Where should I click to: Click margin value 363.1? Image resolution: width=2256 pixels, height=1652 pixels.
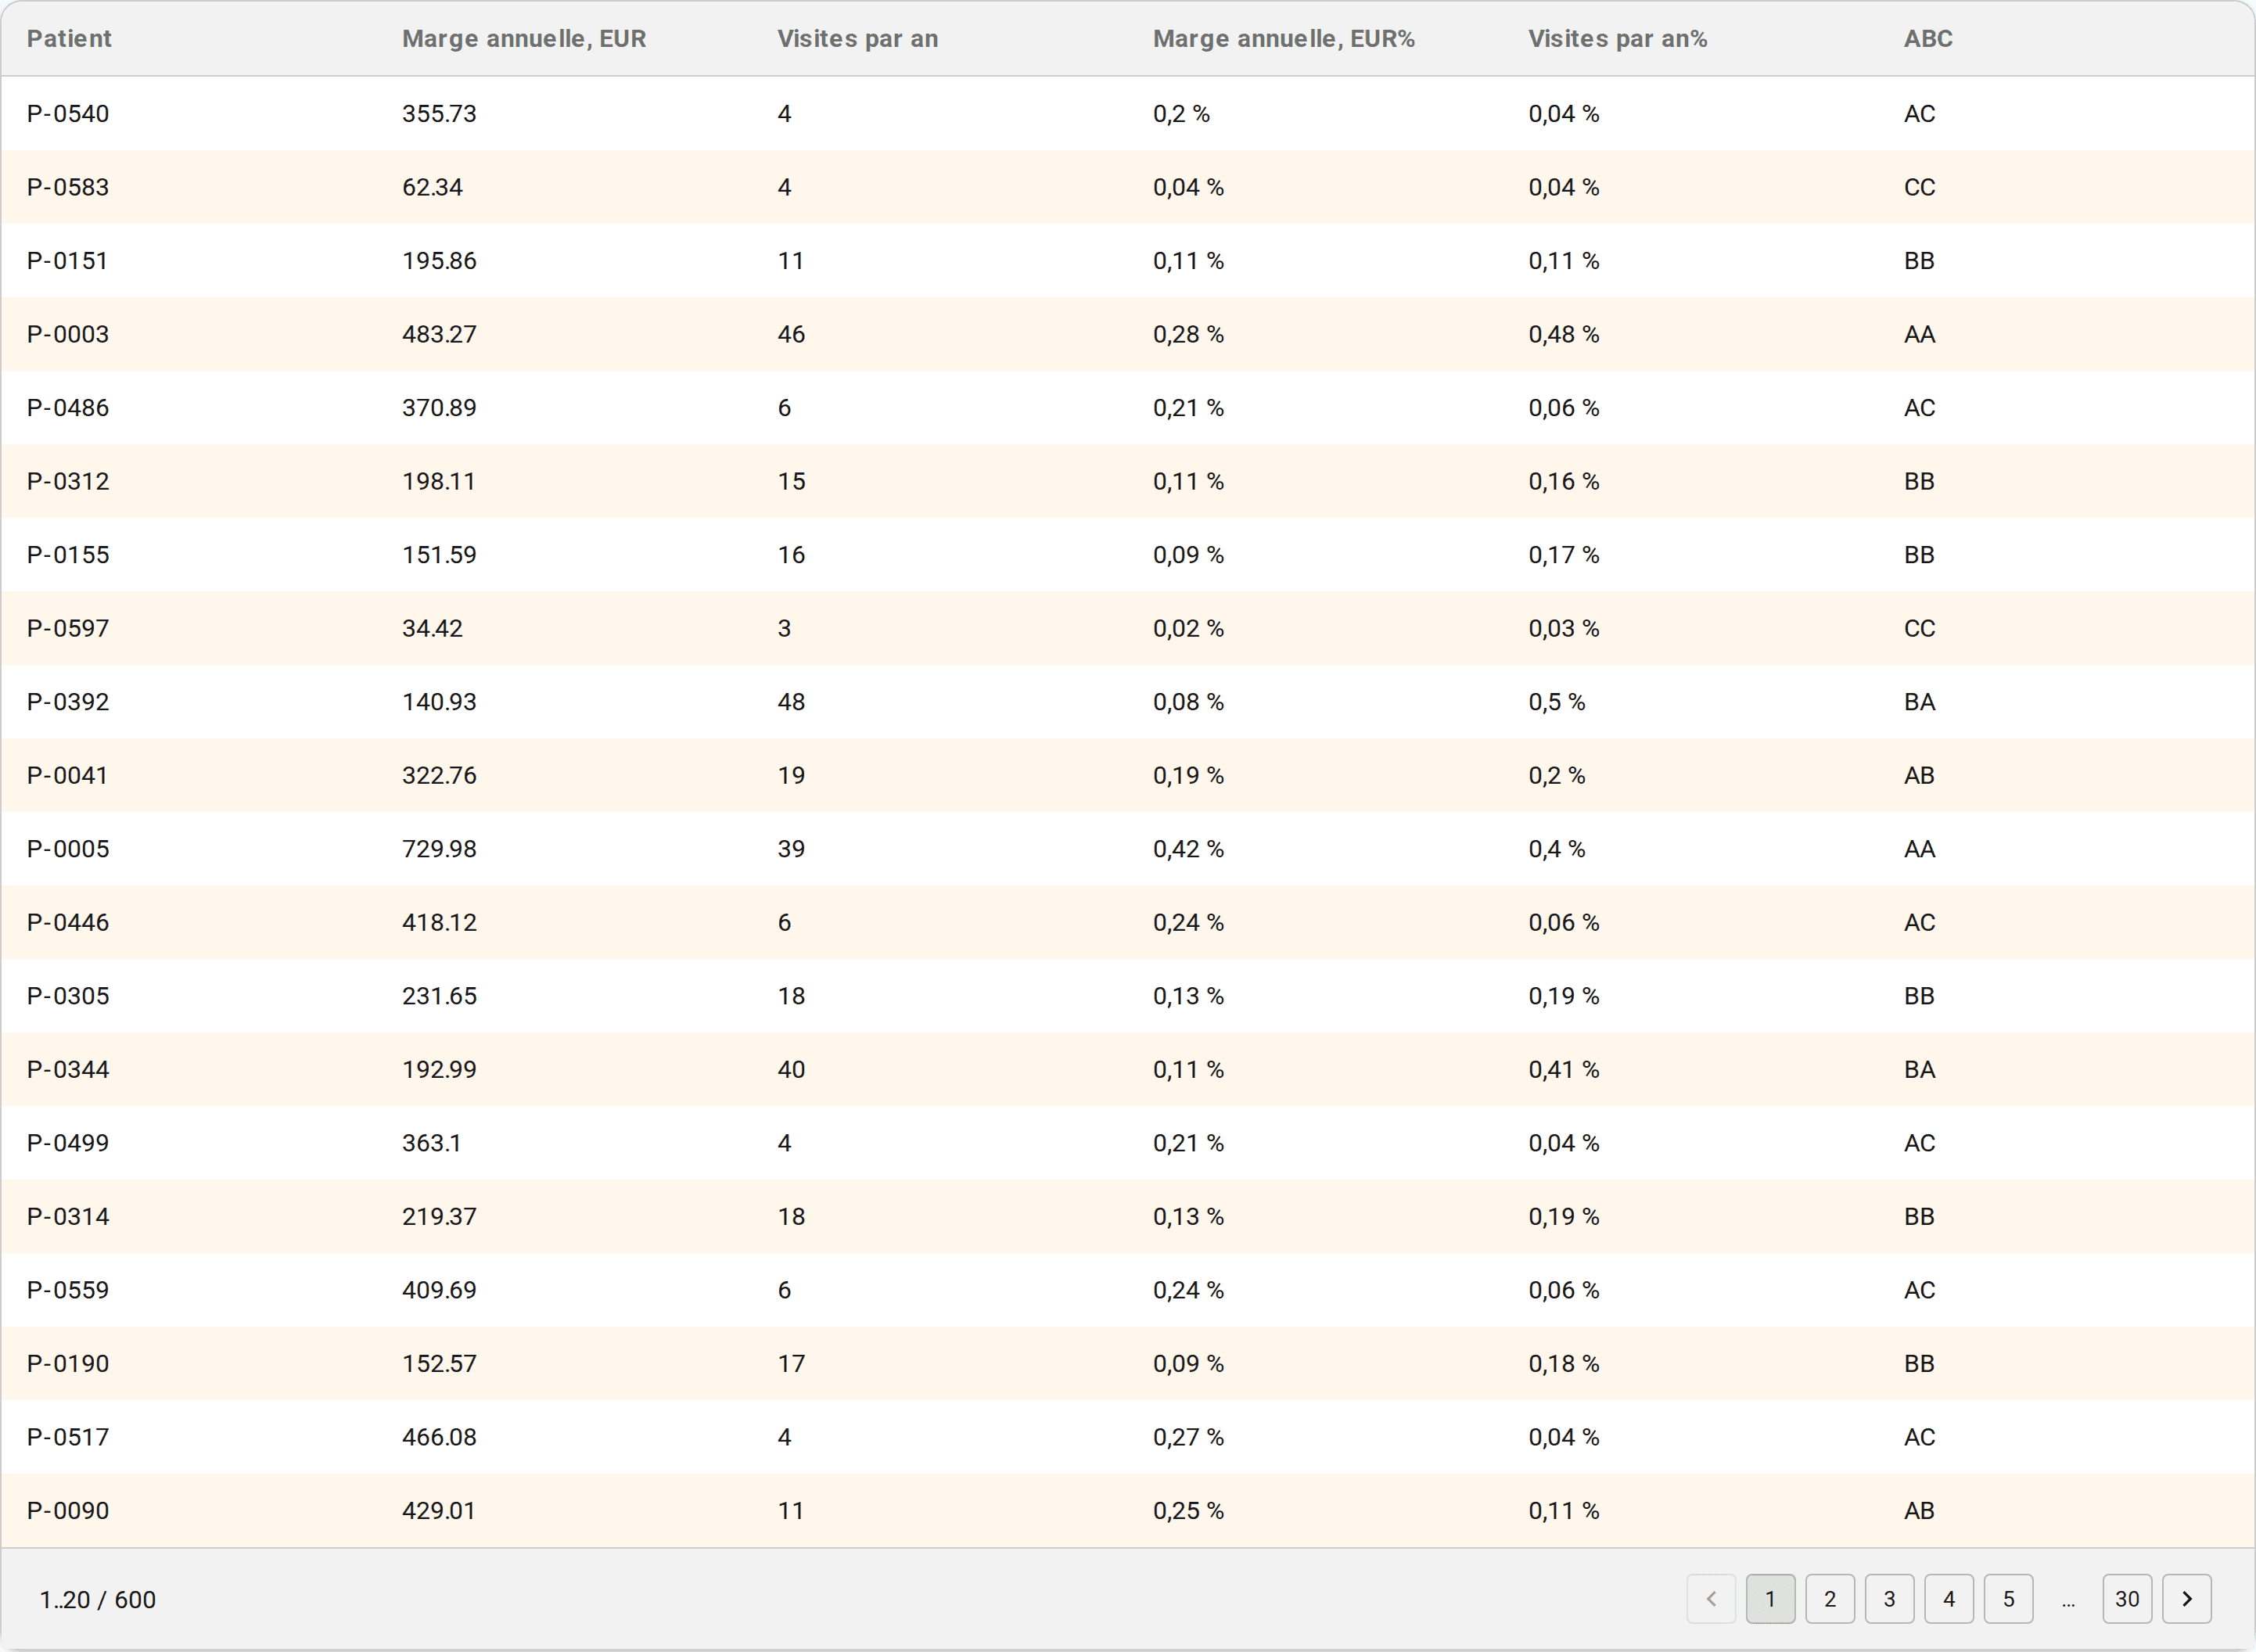point(432,1143)
